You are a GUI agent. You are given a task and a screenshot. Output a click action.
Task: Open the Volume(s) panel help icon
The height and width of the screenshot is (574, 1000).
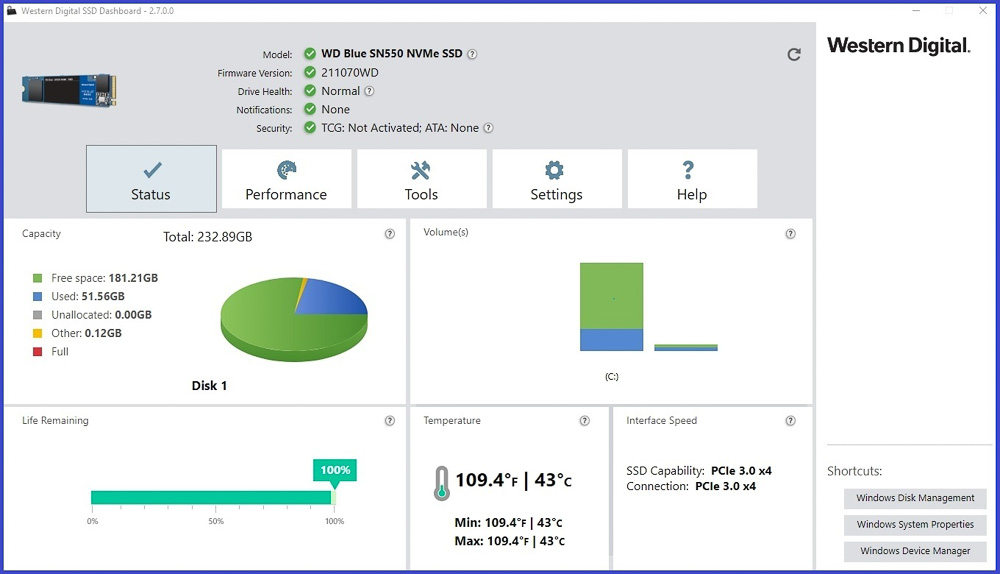(790, 234)
